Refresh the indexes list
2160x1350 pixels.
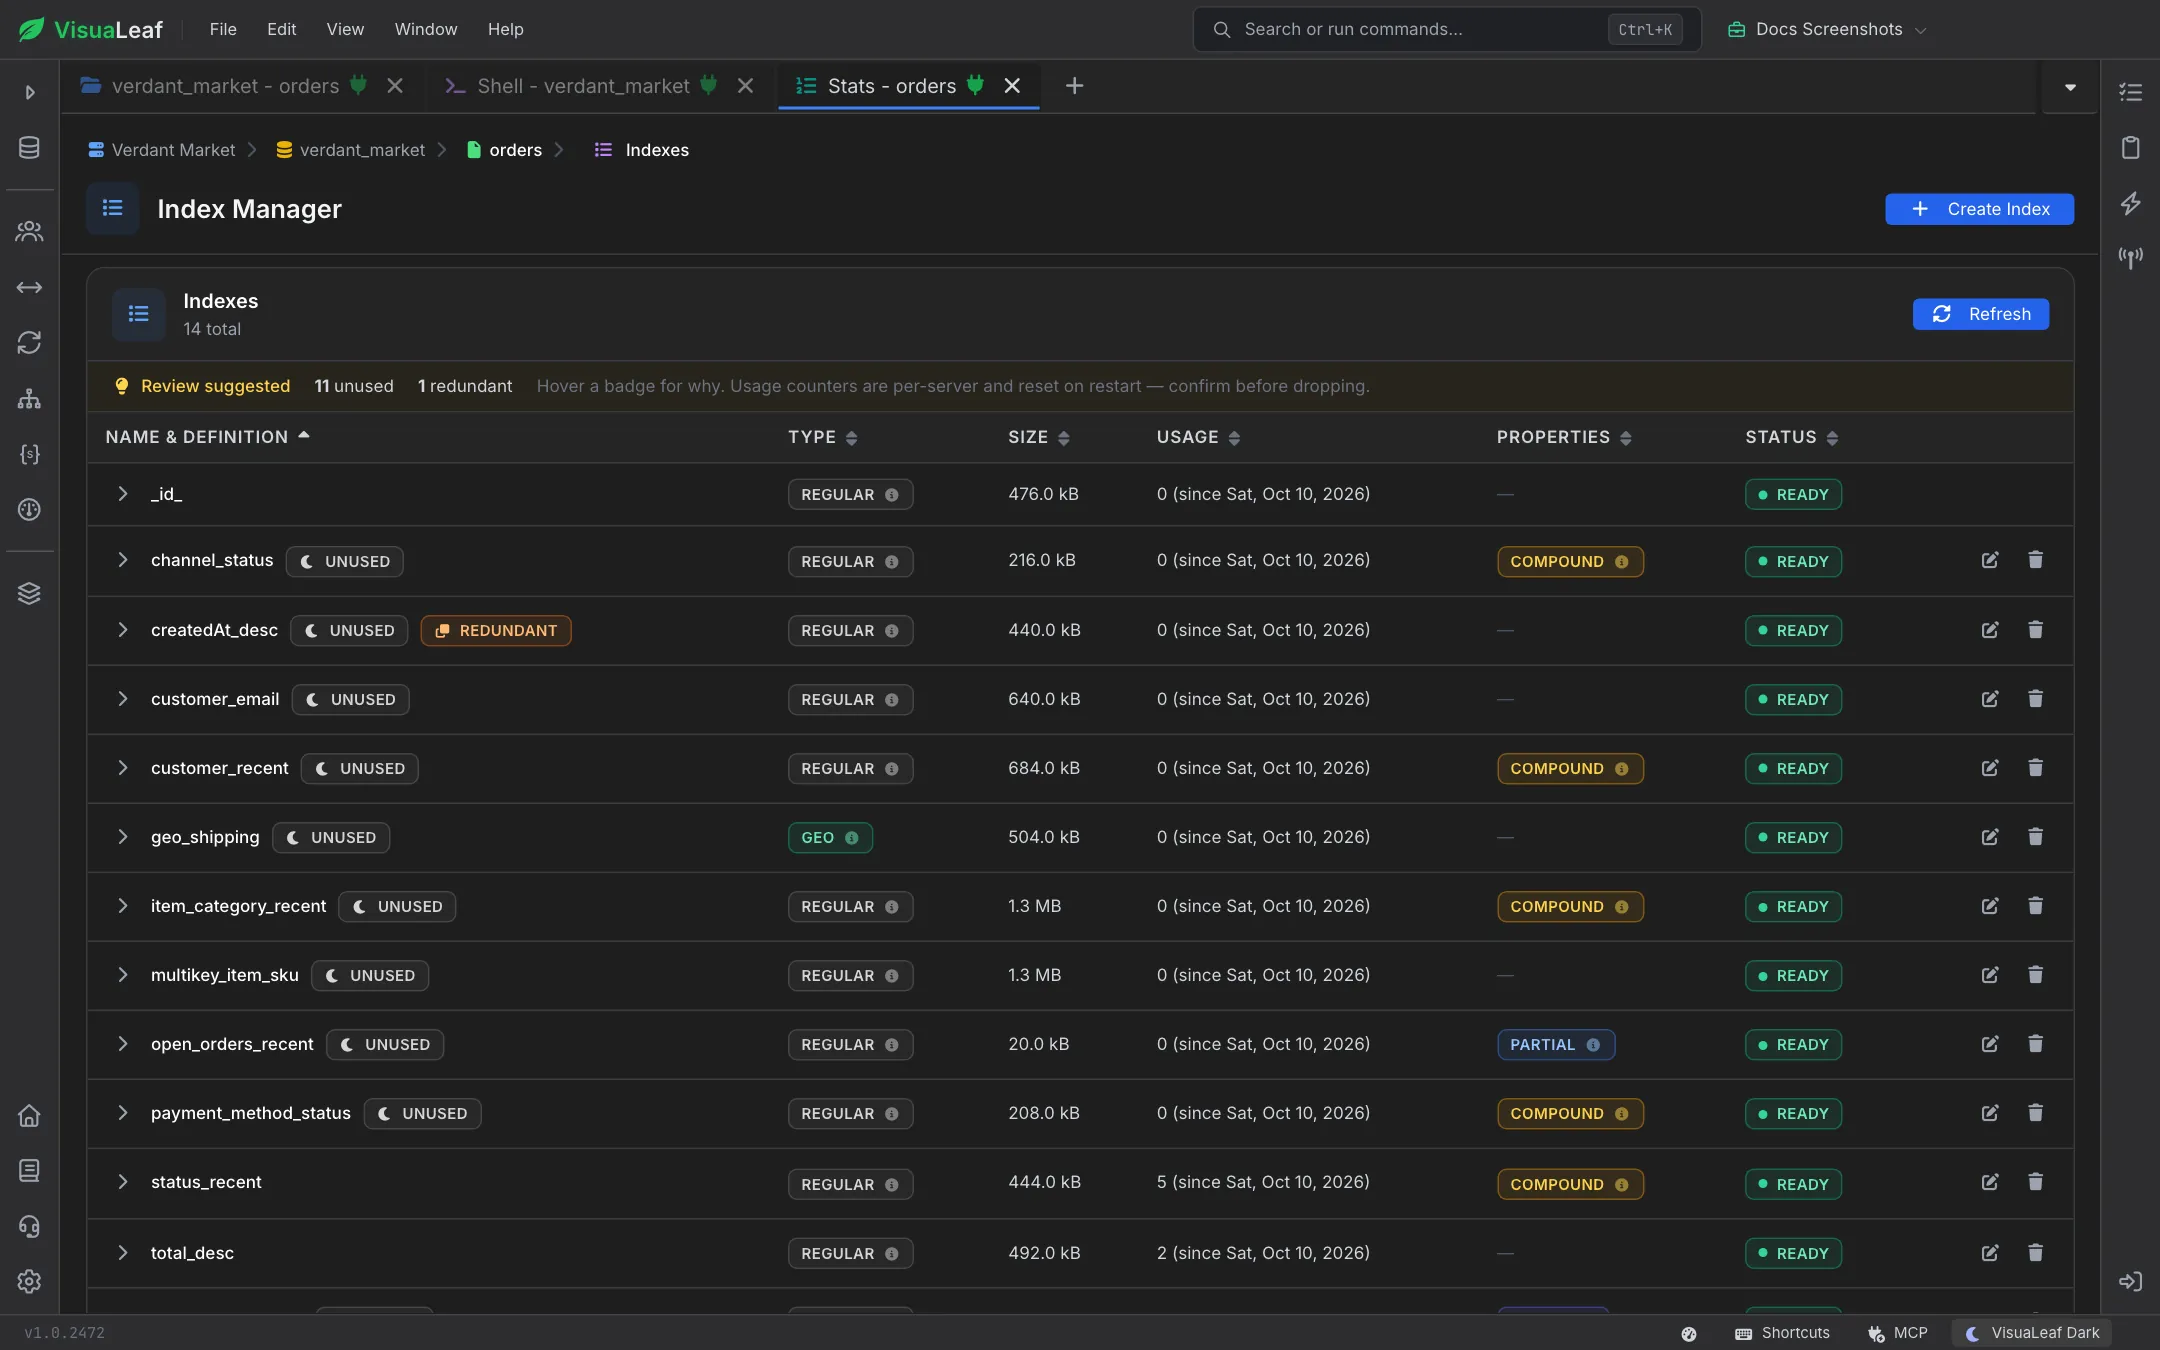coord(1980,314)
